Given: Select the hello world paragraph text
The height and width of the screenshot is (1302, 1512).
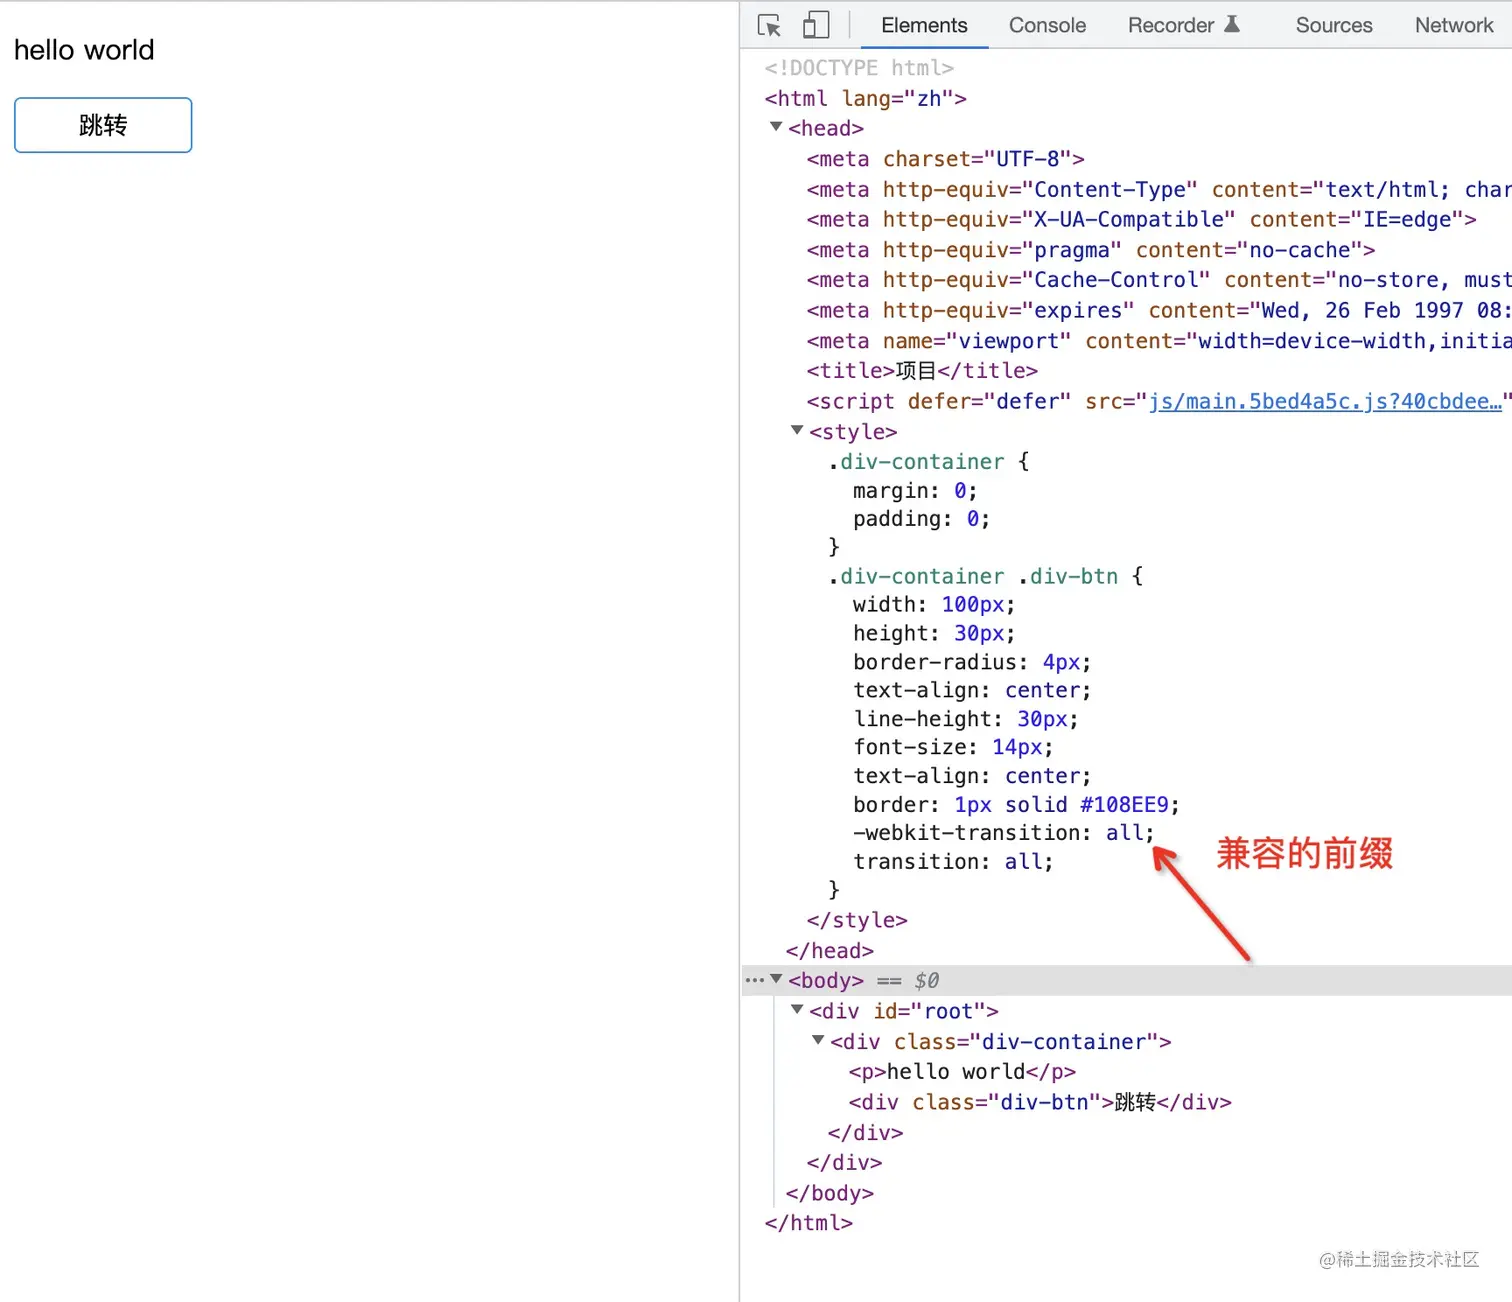Looking at the screenshot, I should pyautogui.click(x=84, y=50).
